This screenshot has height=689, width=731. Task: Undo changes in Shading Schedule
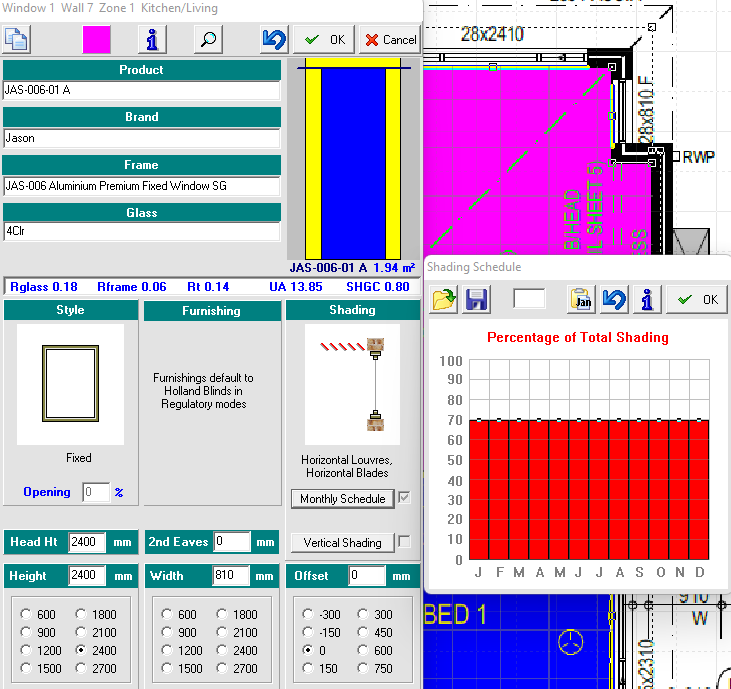click(613, 299)
